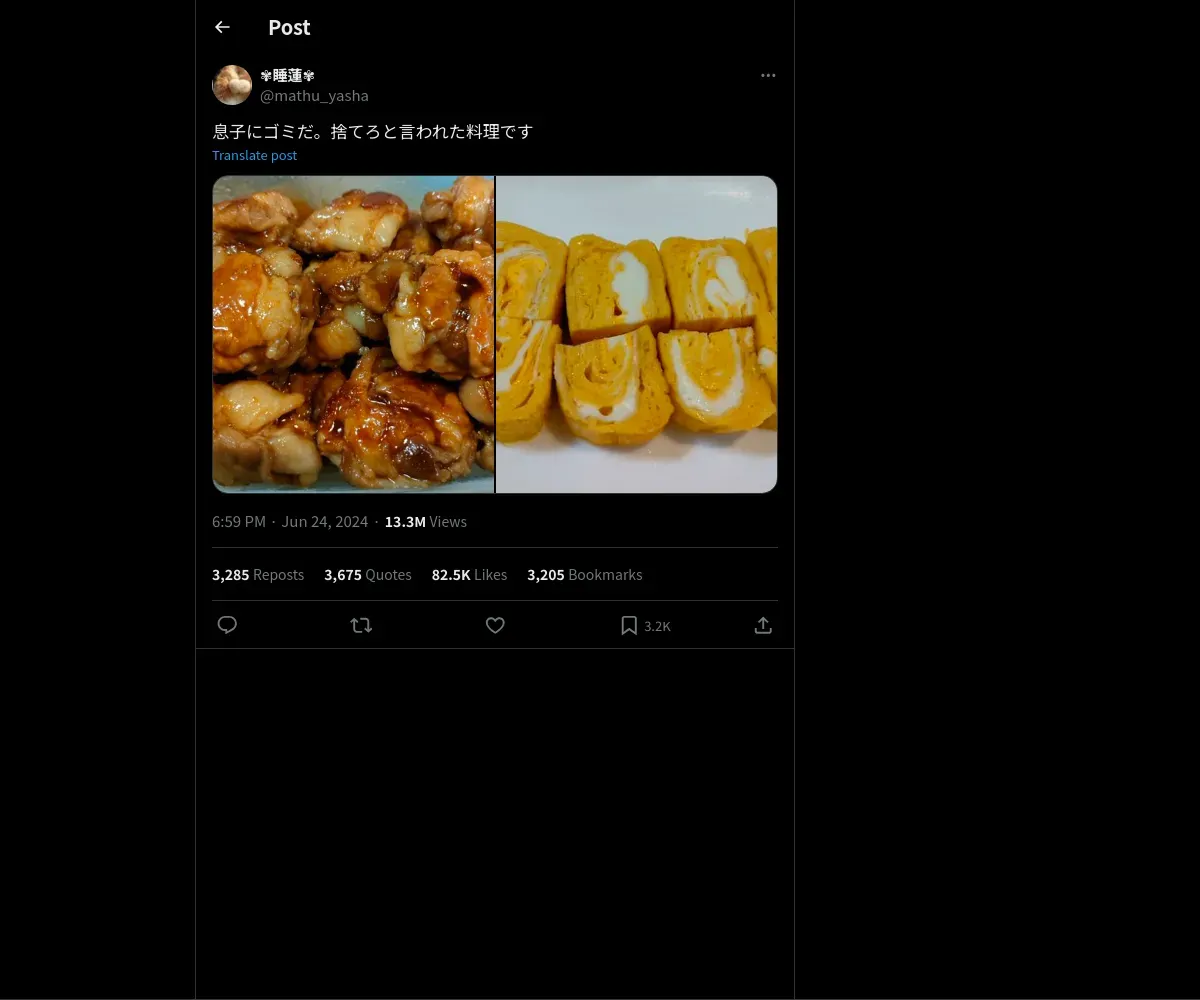Click the 睡蓮 display name

[x=287, y=75]
